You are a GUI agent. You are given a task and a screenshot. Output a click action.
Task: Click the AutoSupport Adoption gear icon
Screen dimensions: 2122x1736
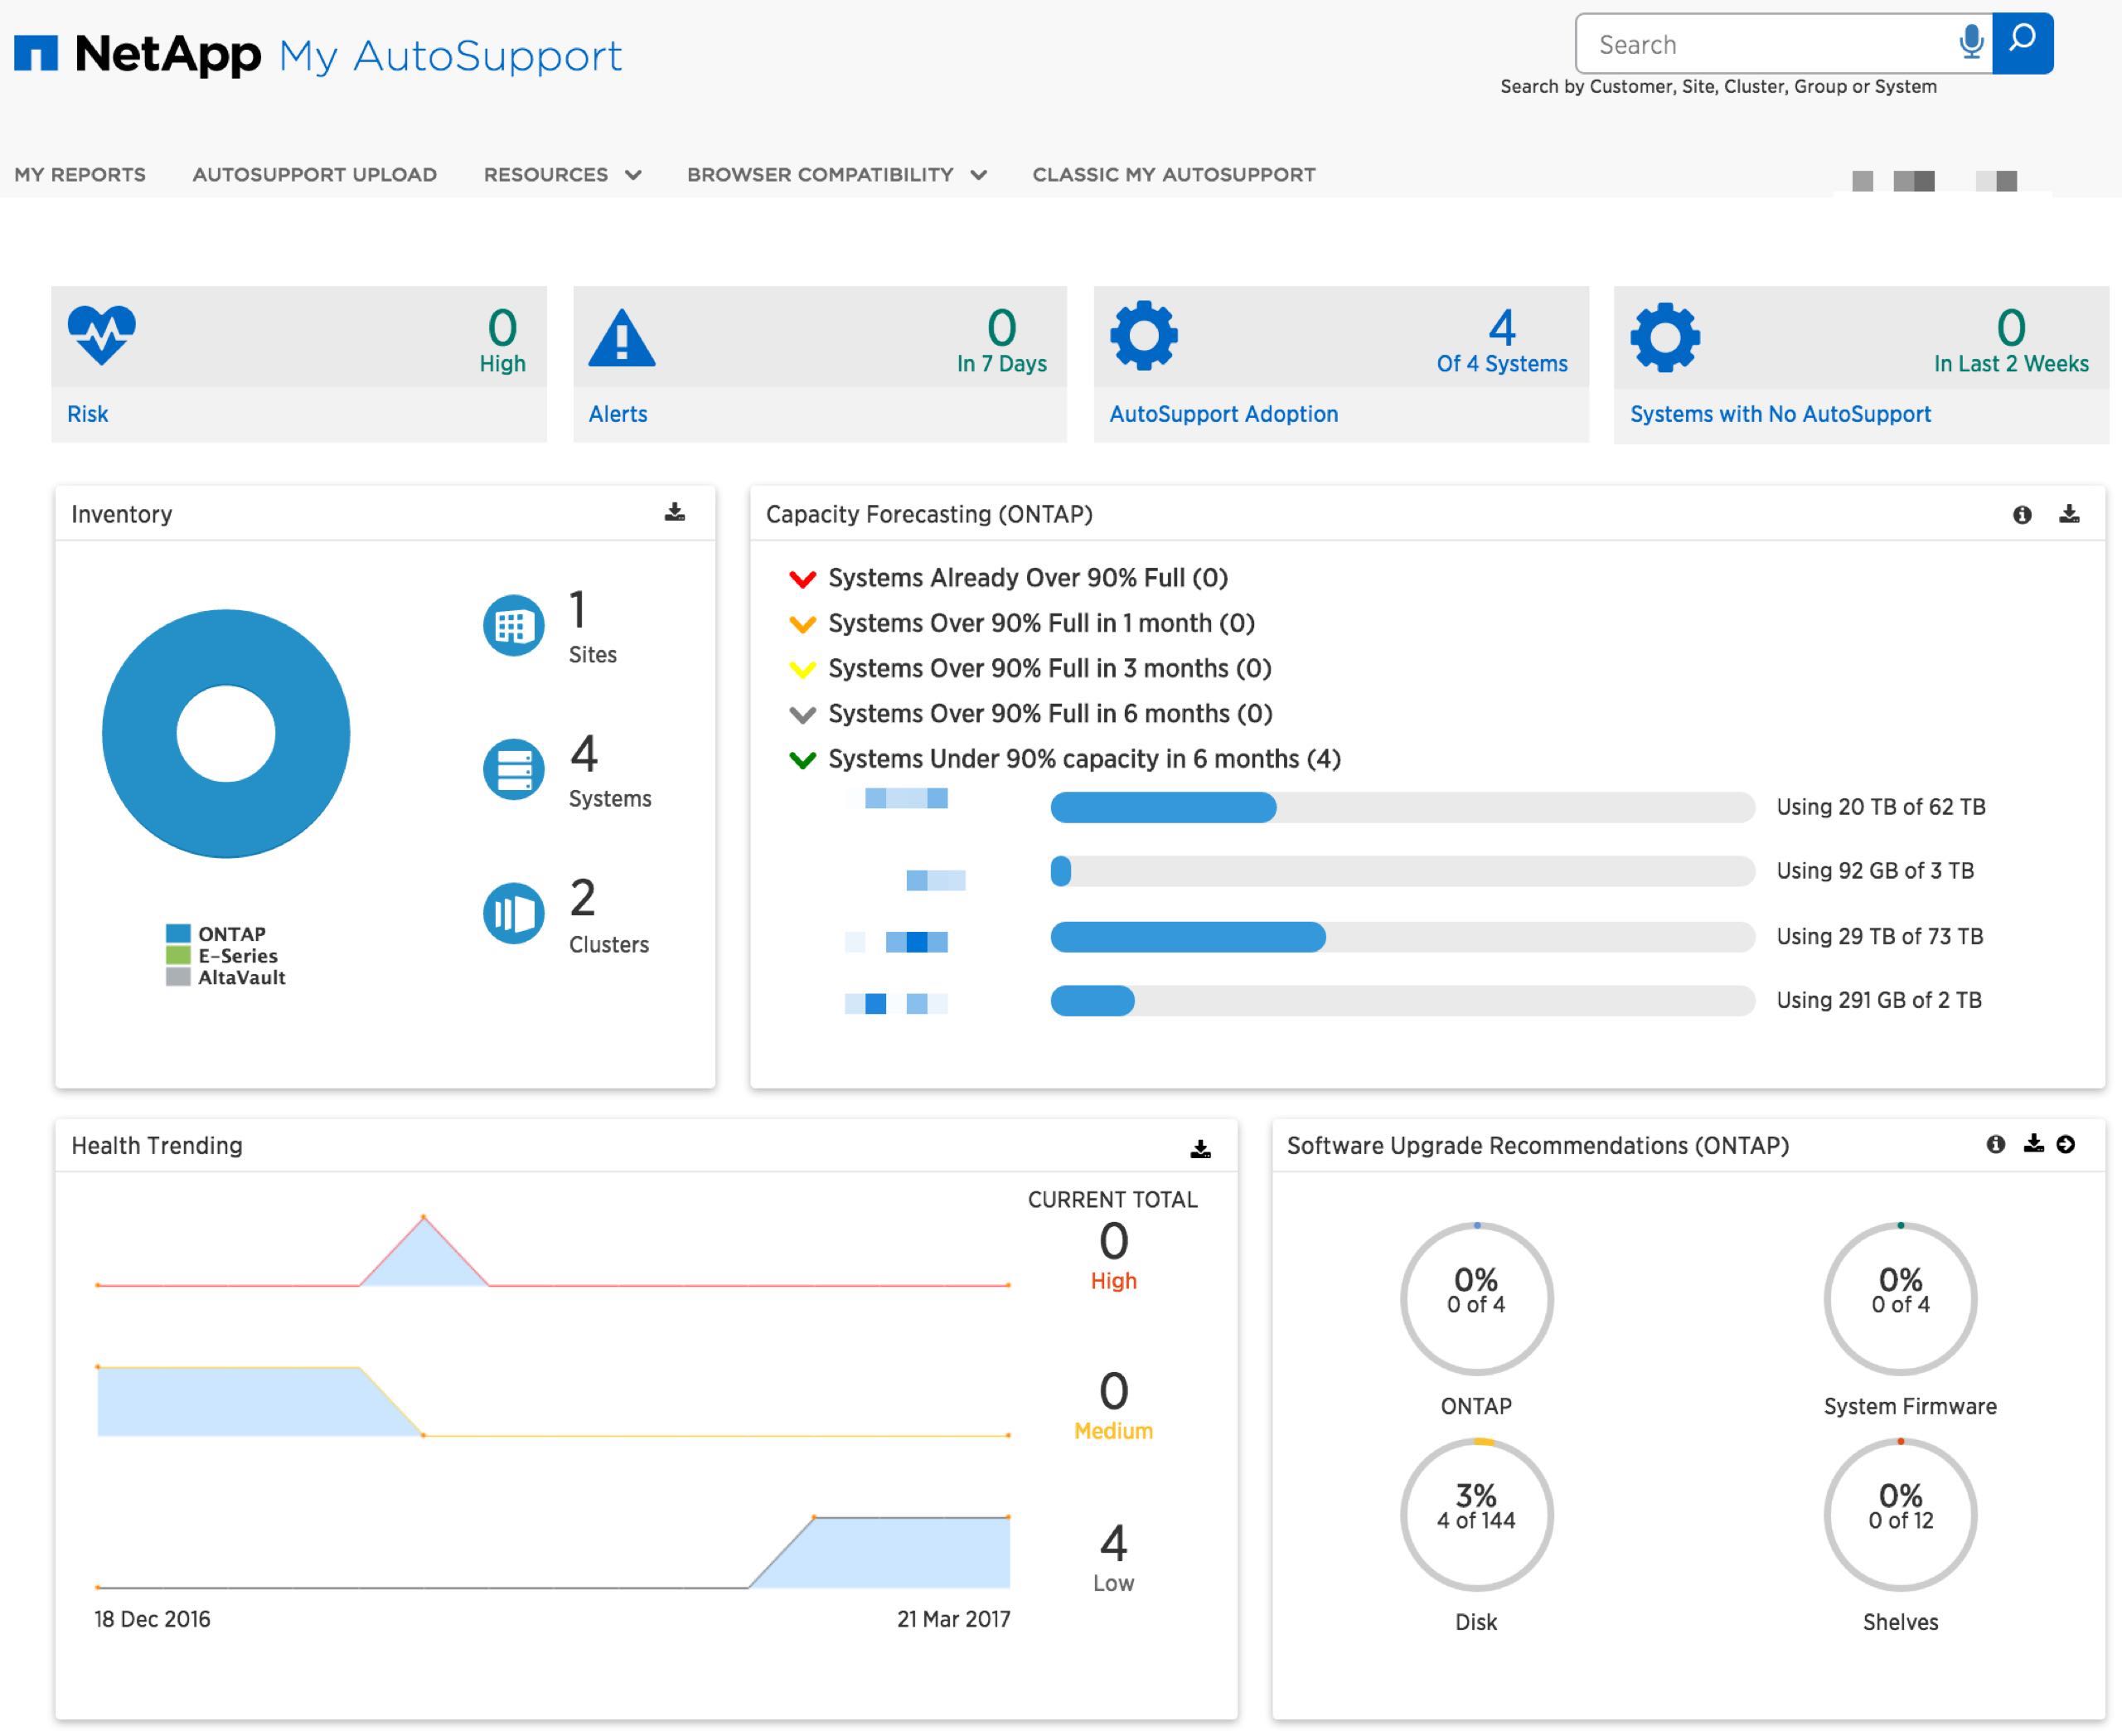pyautogui.click(x=1144, y=336)
